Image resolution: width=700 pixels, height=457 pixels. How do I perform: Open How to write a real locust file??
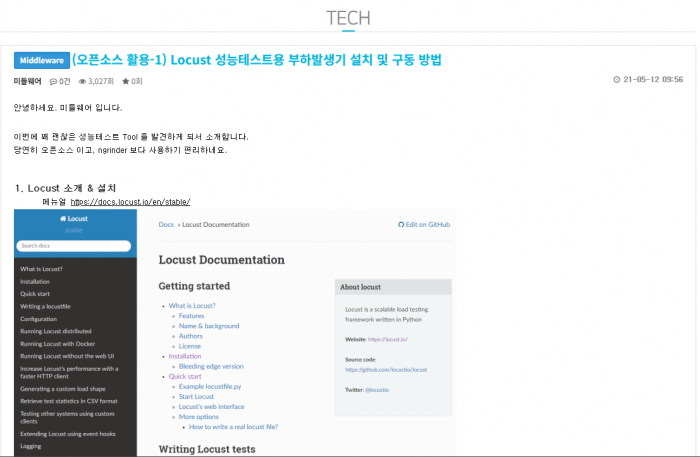[233, 427]
